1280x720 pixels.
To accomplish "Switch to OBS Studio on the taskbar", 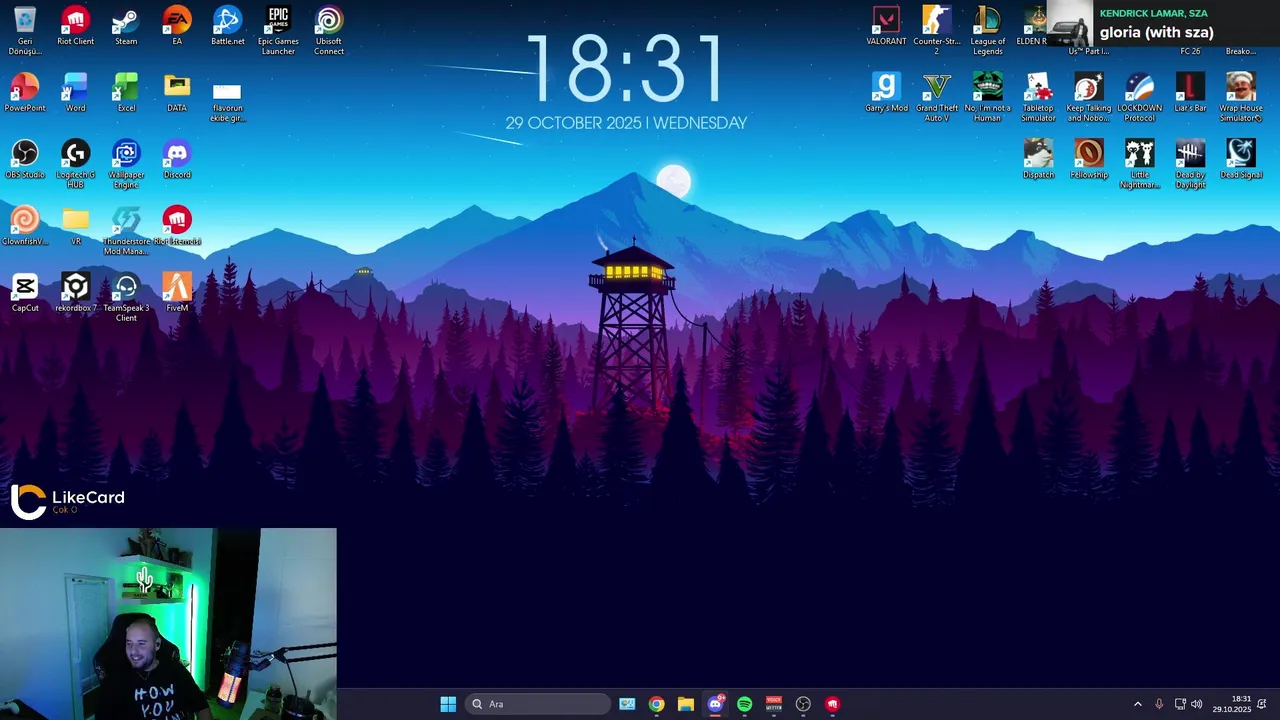I will [x=803, y=704].
